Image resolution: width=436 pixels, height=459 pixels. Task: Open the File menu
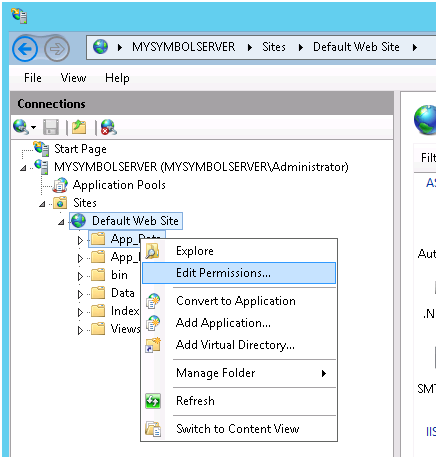click(33, 78)
